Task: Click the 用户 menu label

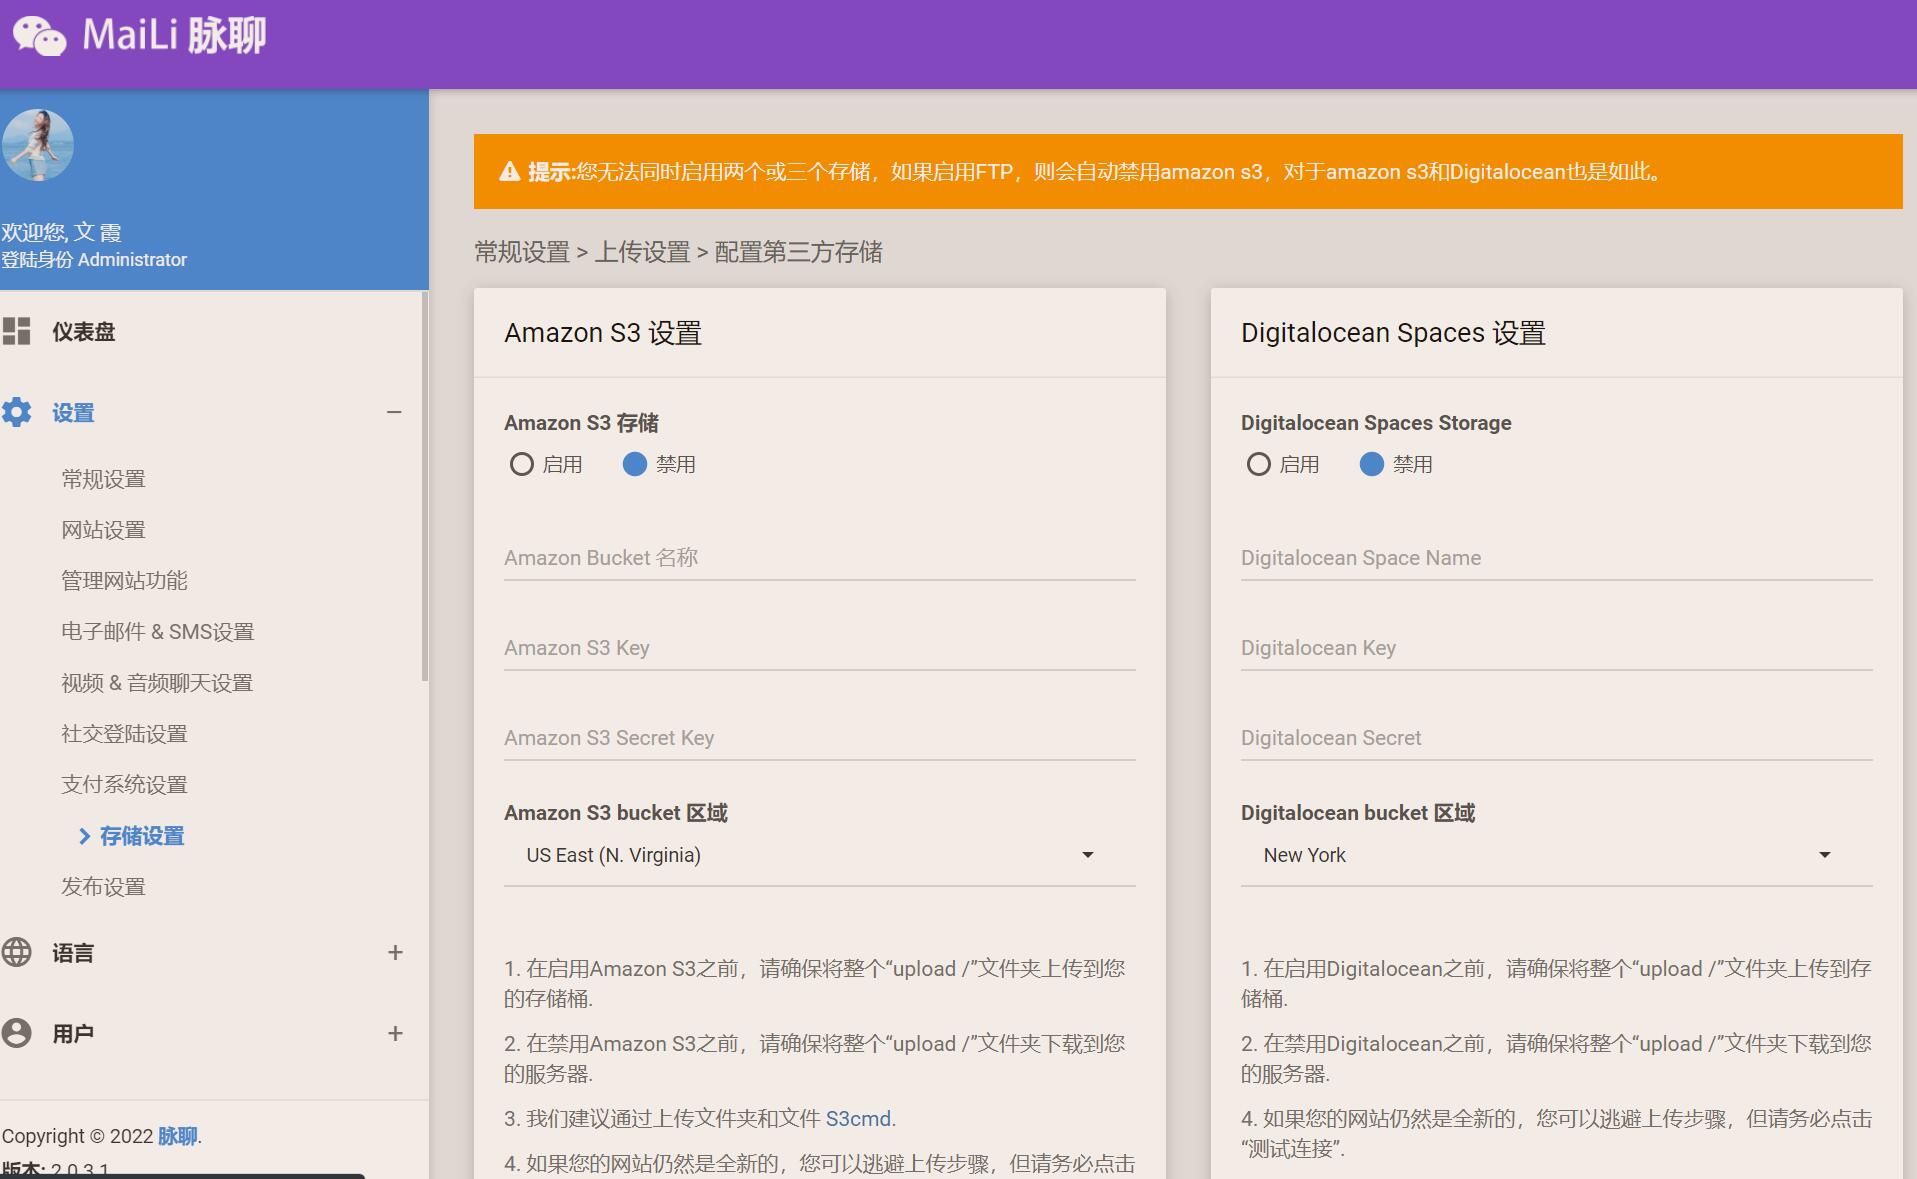Action: pyautogui.click(x=73, y=1034)
